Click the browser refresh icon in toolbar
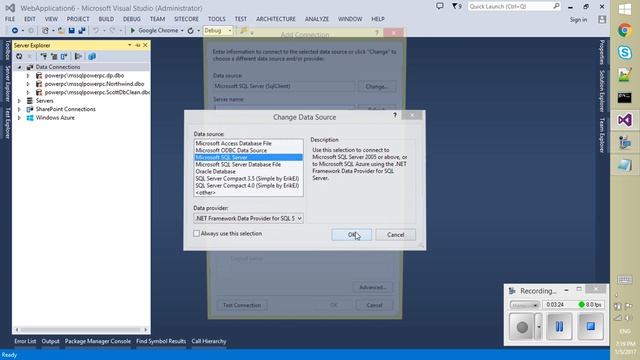Image resolution: width=640 pixels, height=360 pixels. click(x=190, y=31)
